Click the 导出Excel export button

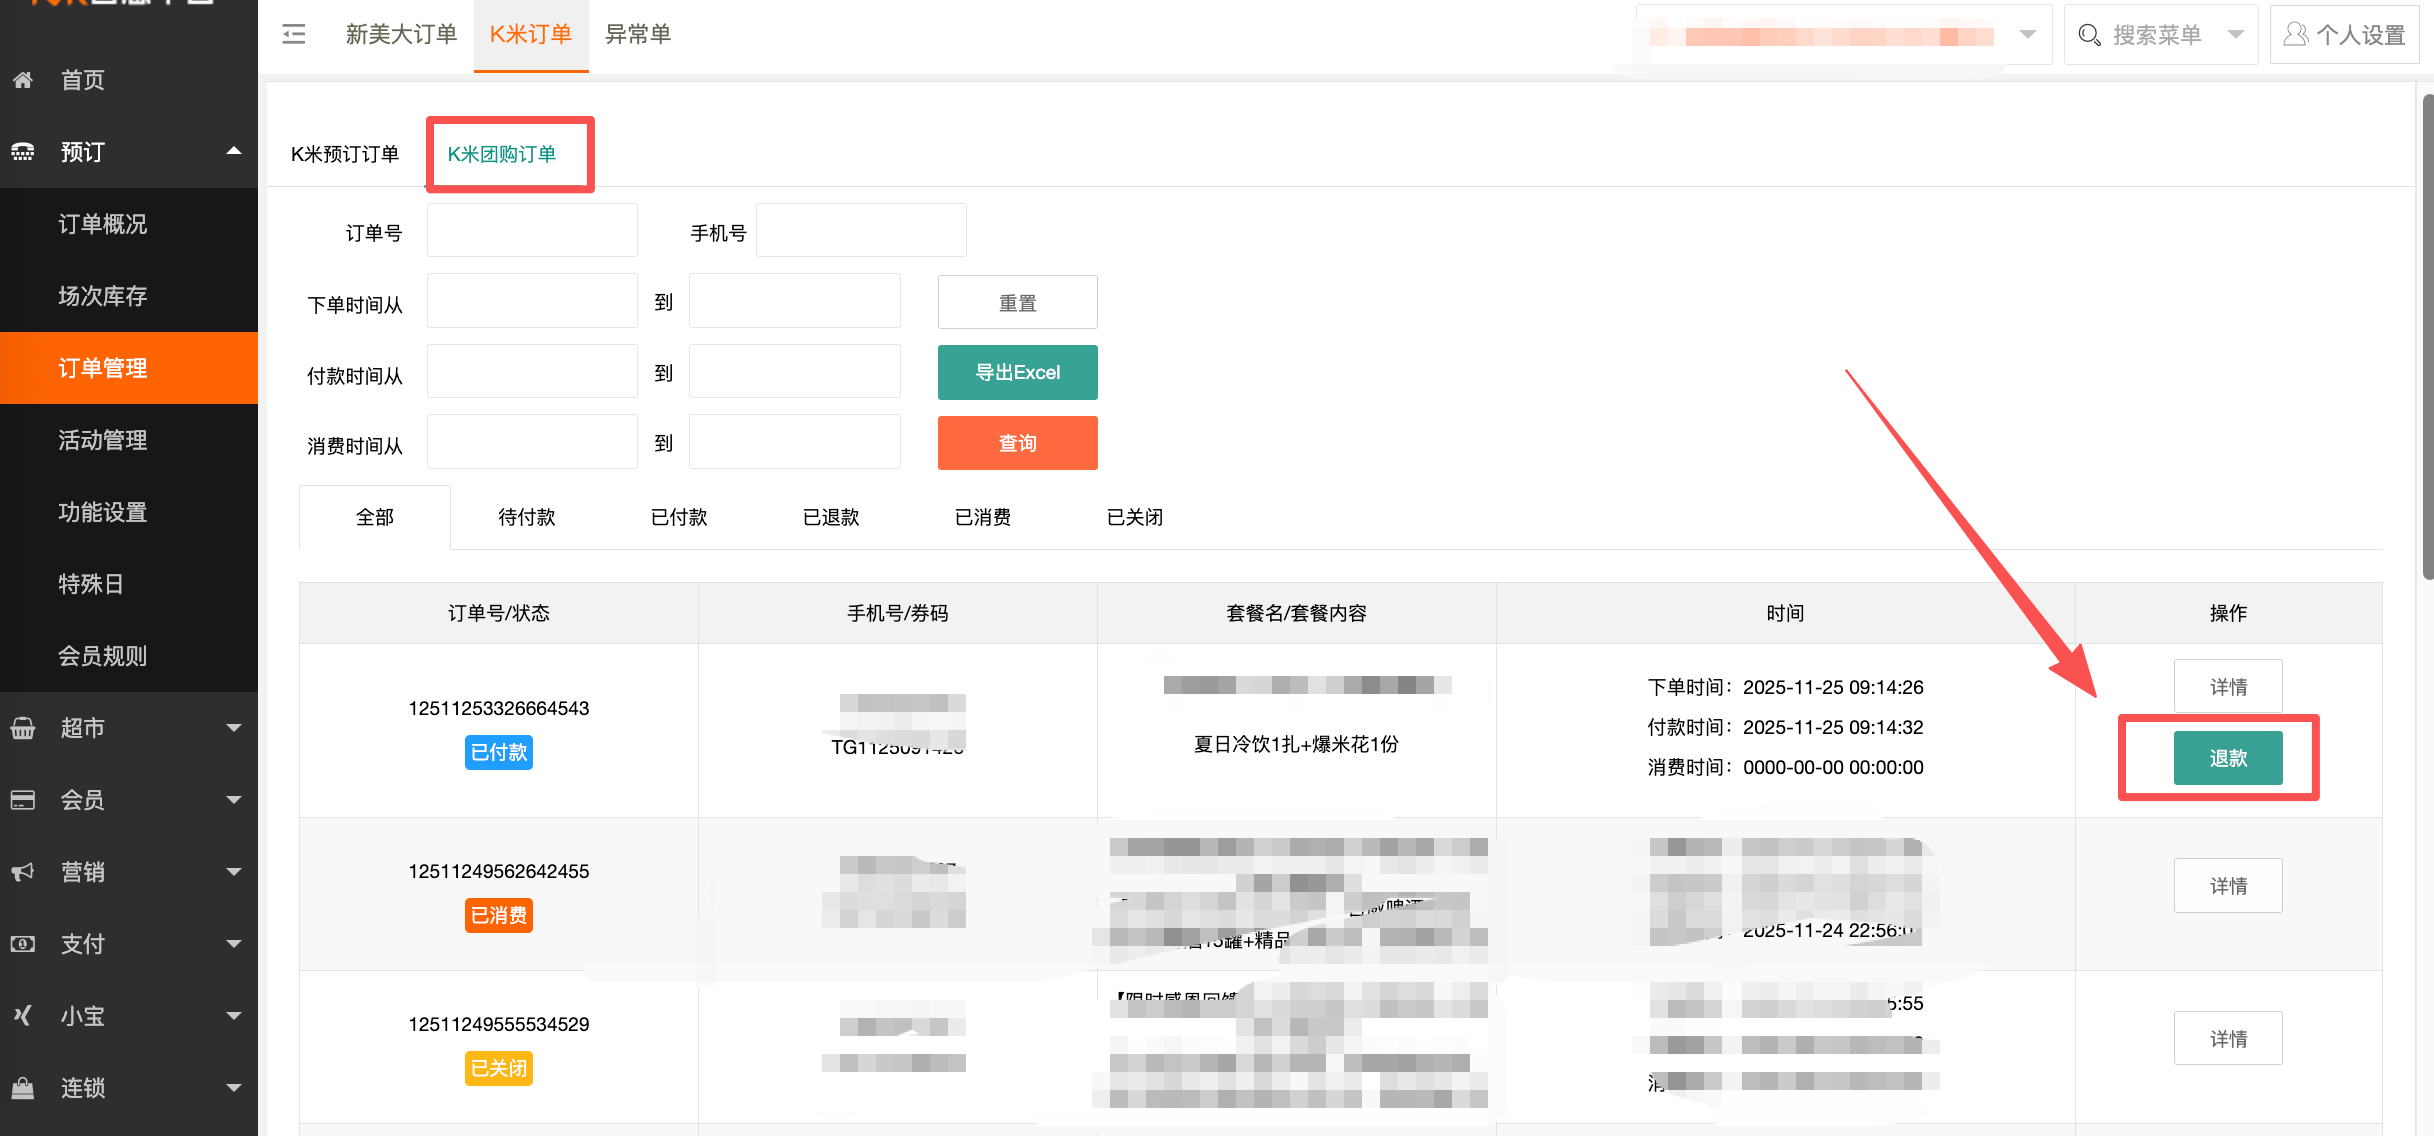point(1017,371)
